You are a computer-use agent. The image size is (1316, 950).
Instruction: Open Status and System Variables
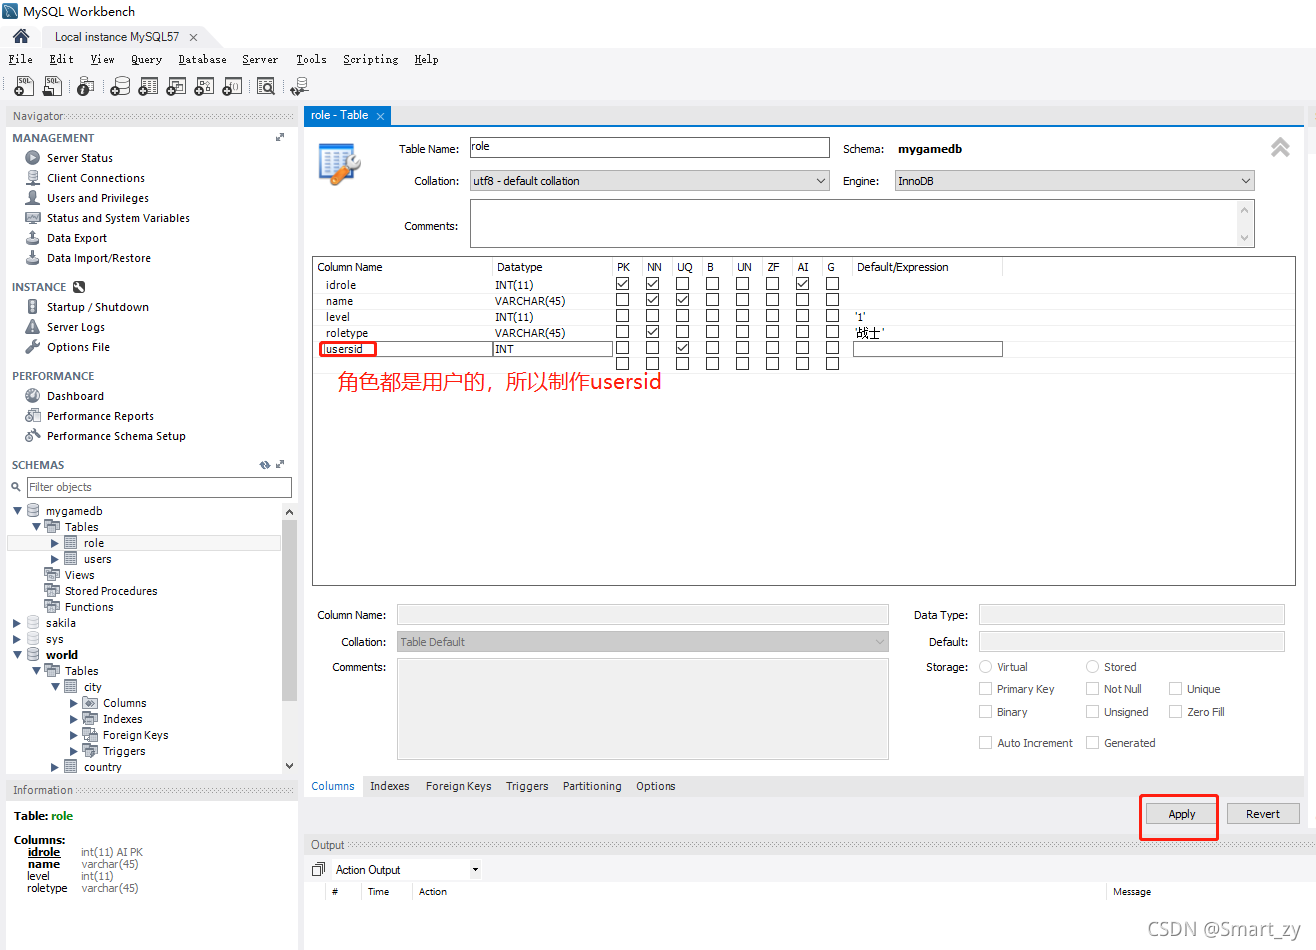coord(118,218)
